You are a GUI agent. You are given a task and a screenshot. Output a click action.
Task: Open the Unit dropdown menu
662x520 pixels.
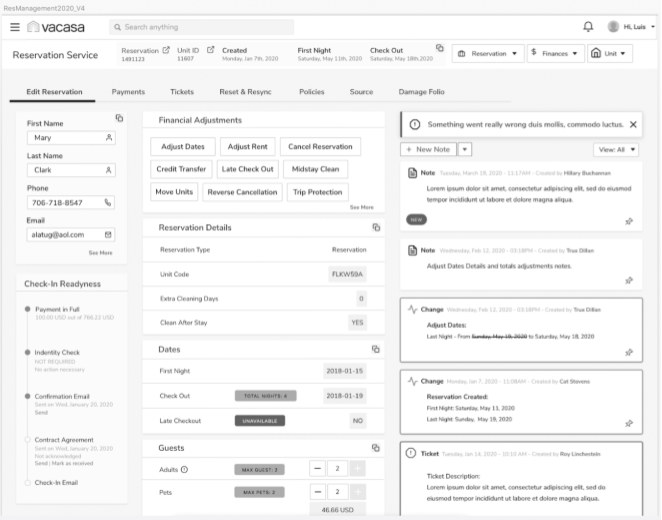point(610,54)
